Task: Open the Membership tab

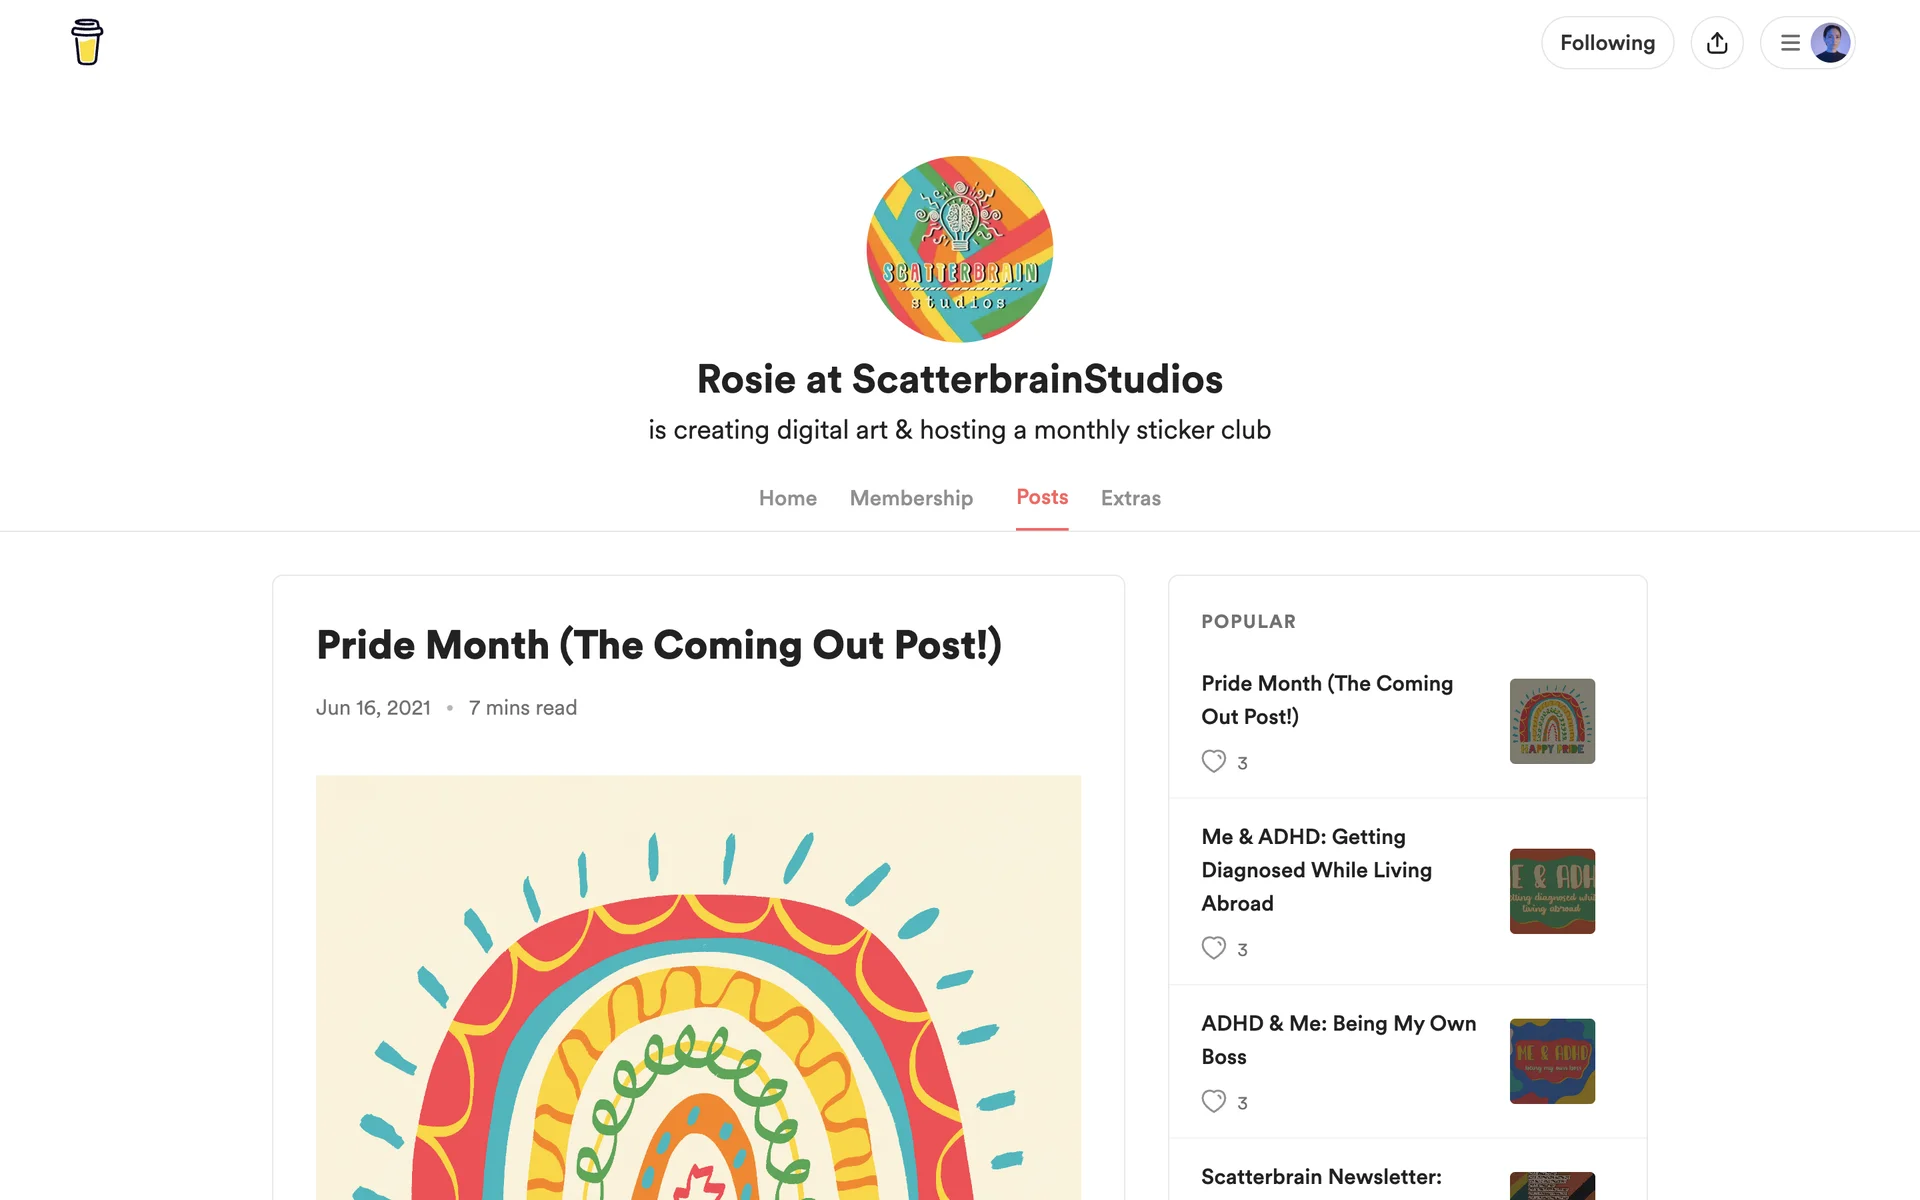Action: [911, 498]
